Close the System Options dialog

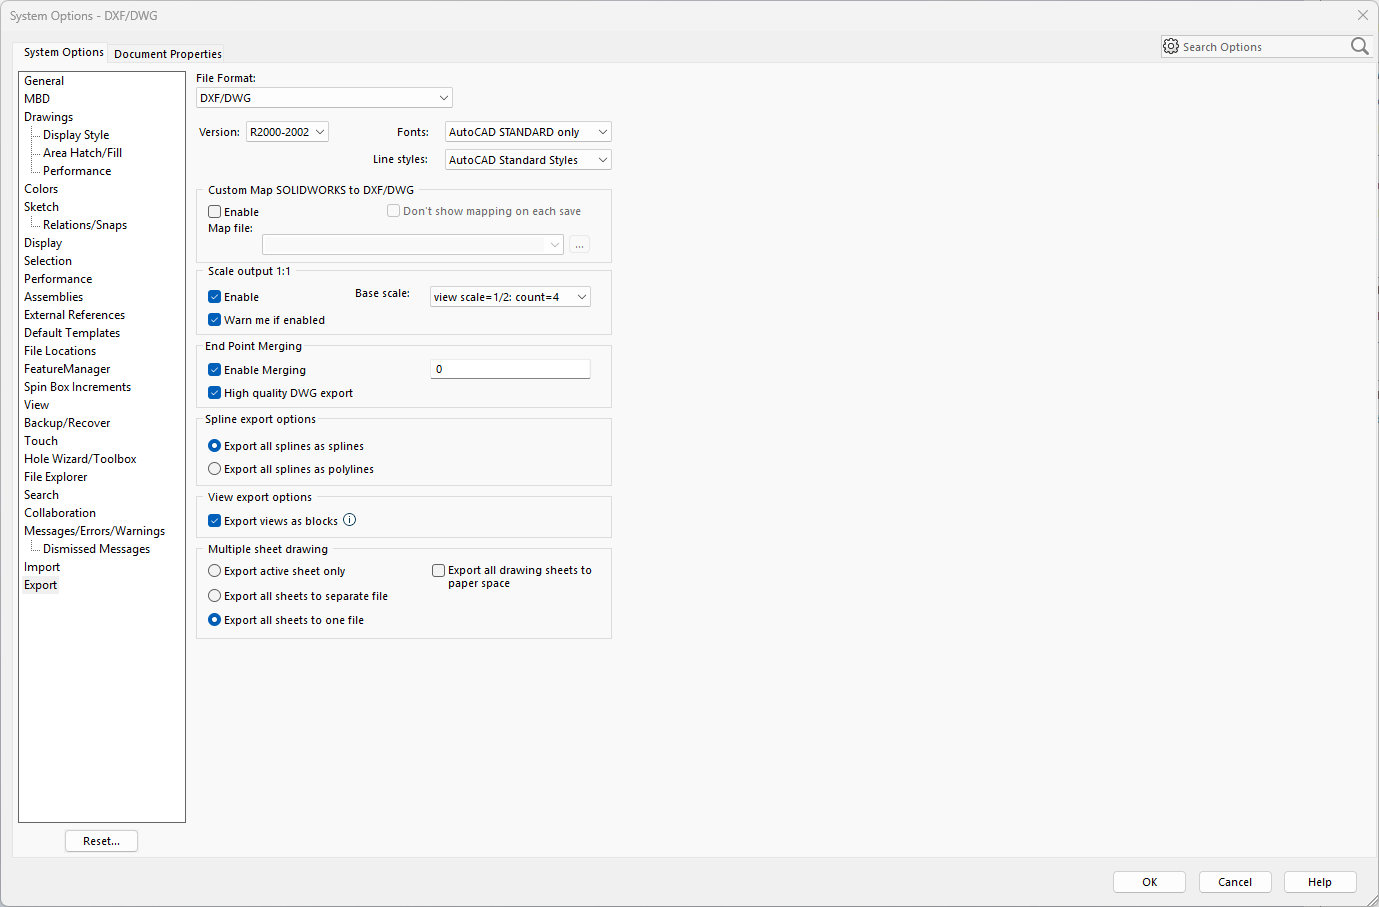point(1362,15)
